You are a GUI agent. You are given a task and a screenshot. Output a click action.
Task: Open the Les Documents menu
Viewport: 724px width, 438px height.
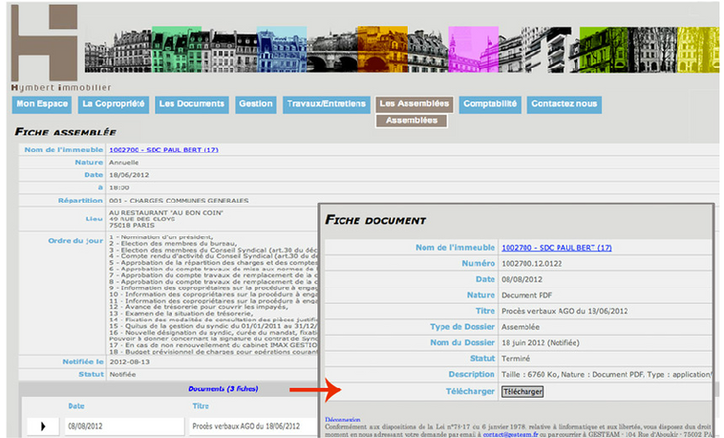click(x=192, y=104)
